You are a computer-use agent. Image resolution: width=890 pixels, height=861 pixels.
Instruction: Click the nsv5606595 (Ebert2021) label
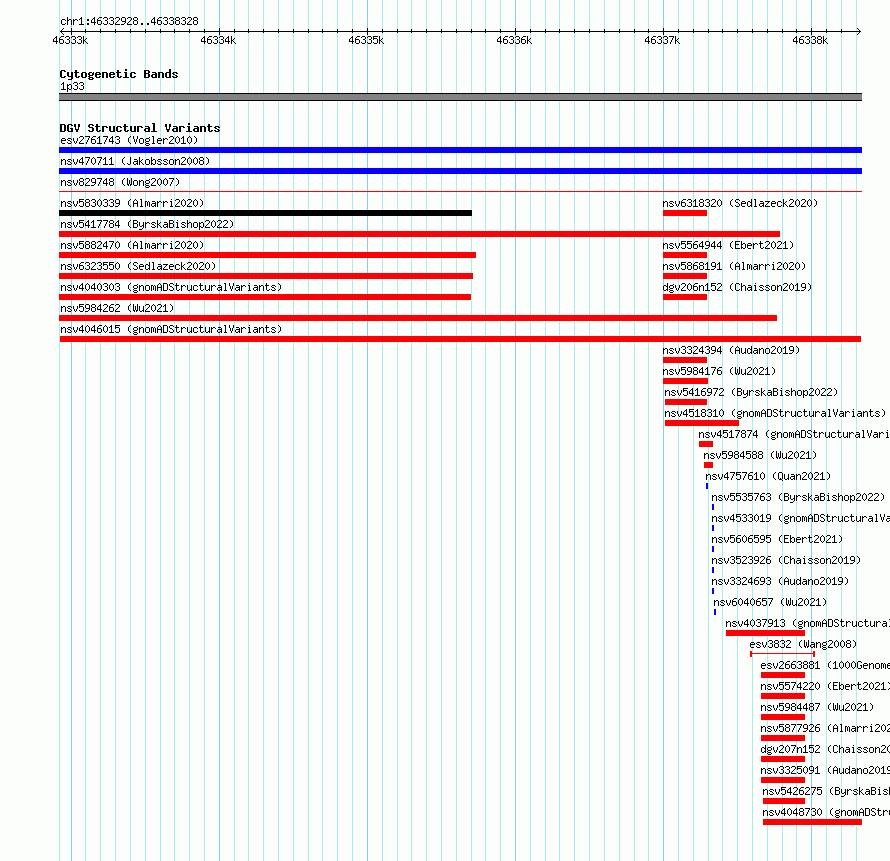click(777, 539)
